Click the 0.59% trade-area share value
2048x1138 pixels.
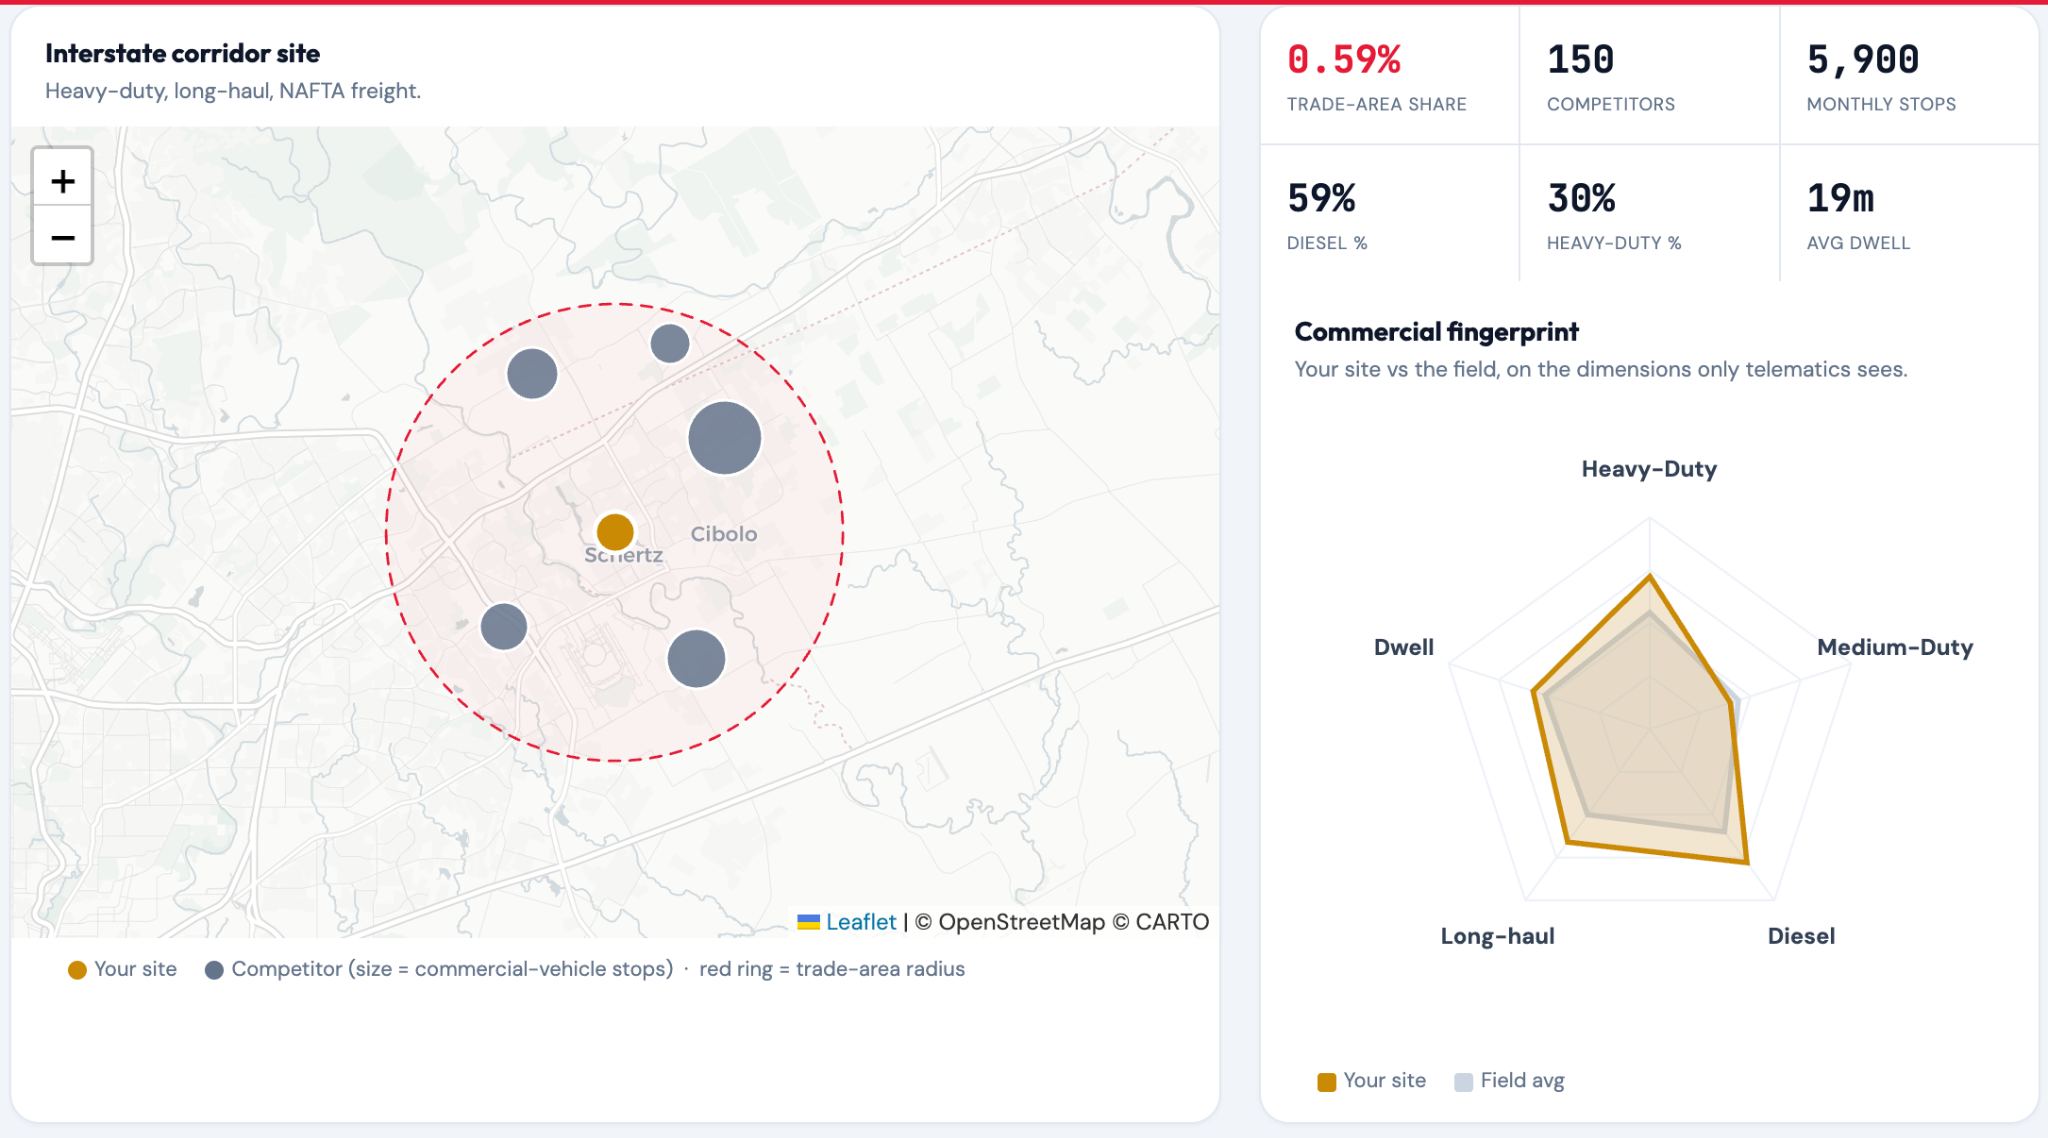(1344, 60)
